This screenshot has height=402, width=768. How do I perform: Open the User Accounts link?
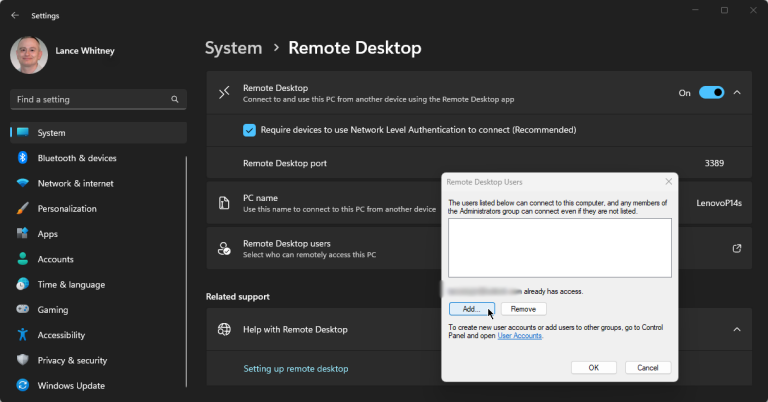520,335
